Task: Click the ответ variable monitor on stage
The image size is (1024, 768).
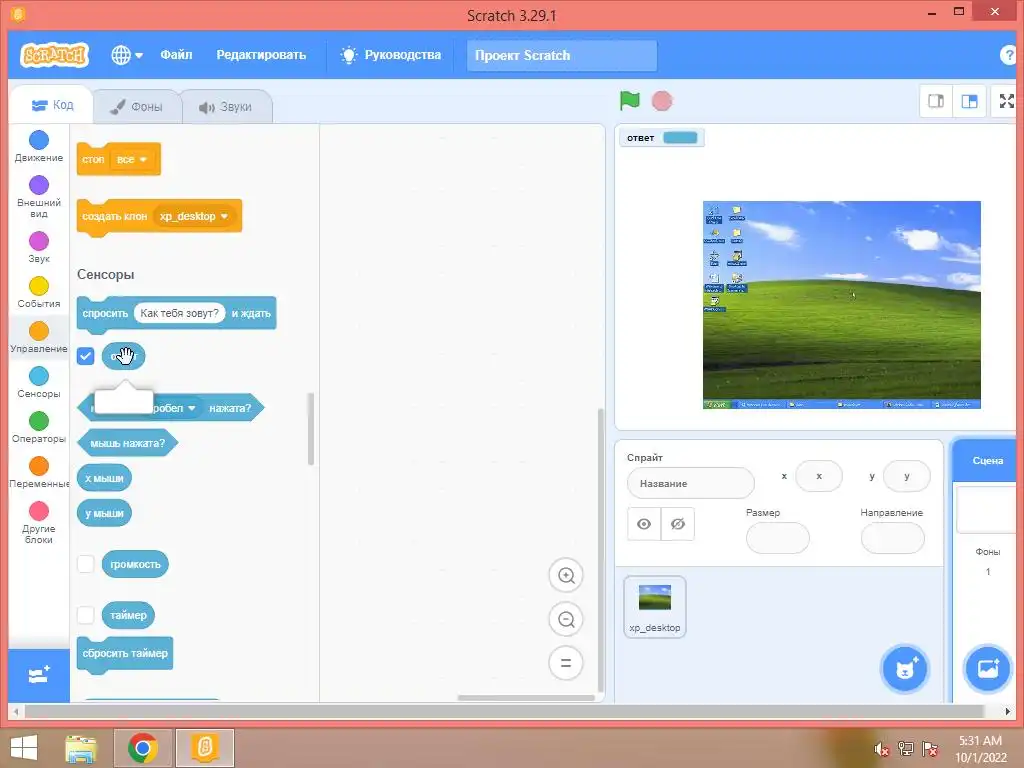Action: pos(662,138)
